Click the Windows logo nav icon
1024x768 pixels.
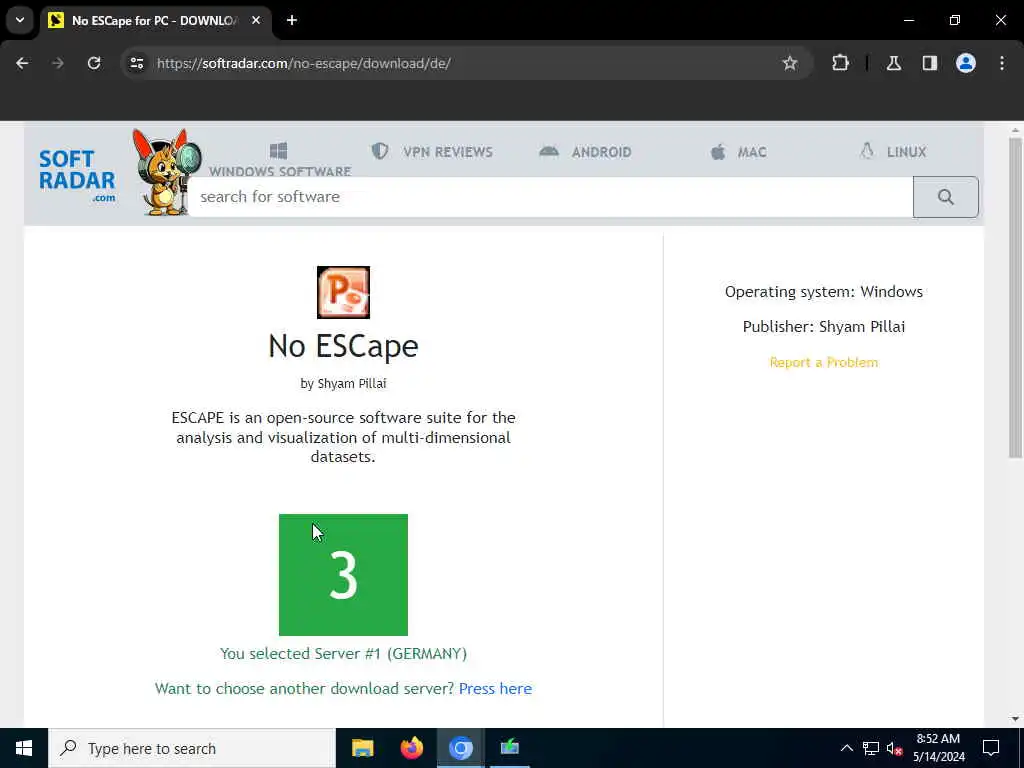278,151
